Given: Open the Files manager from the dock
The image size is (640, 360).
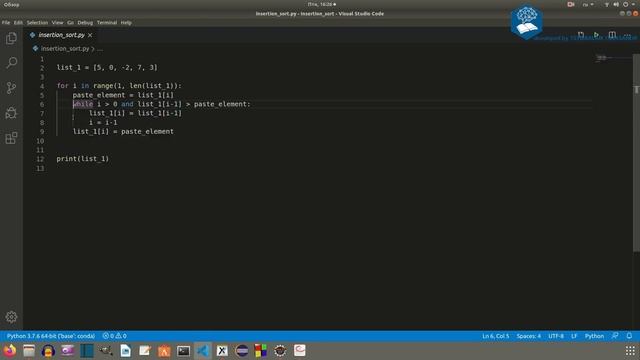Looking at the screenshot, I should [x=29, y=350].
